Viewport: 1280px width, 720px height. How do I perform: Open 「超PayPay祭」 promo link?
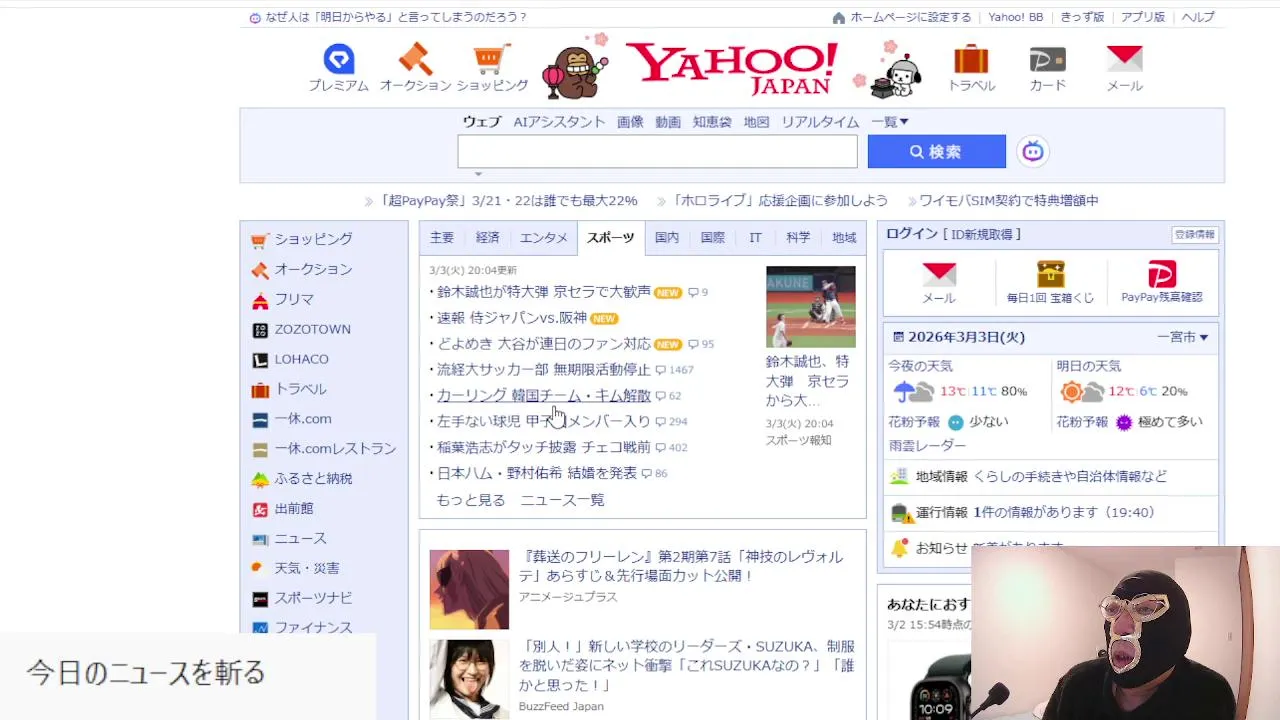[x=508, y=201]
